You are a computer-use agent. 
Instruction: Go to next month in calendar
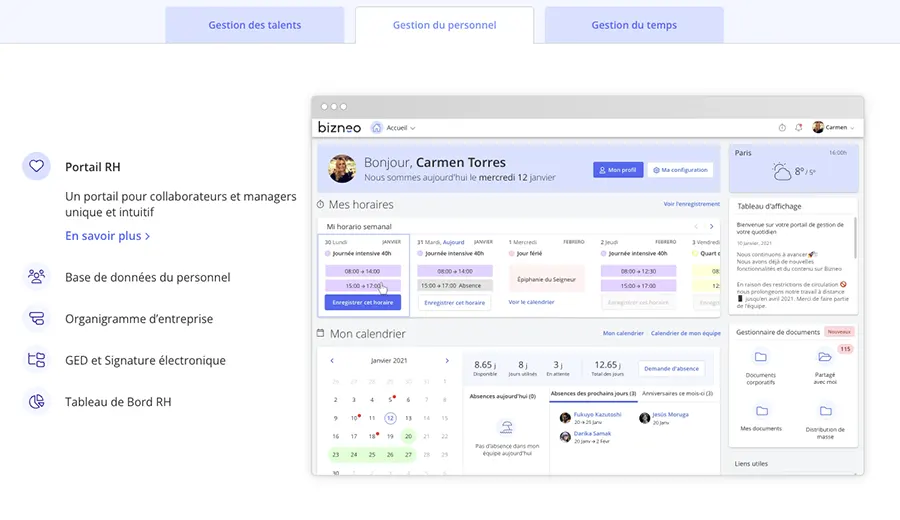447,360
